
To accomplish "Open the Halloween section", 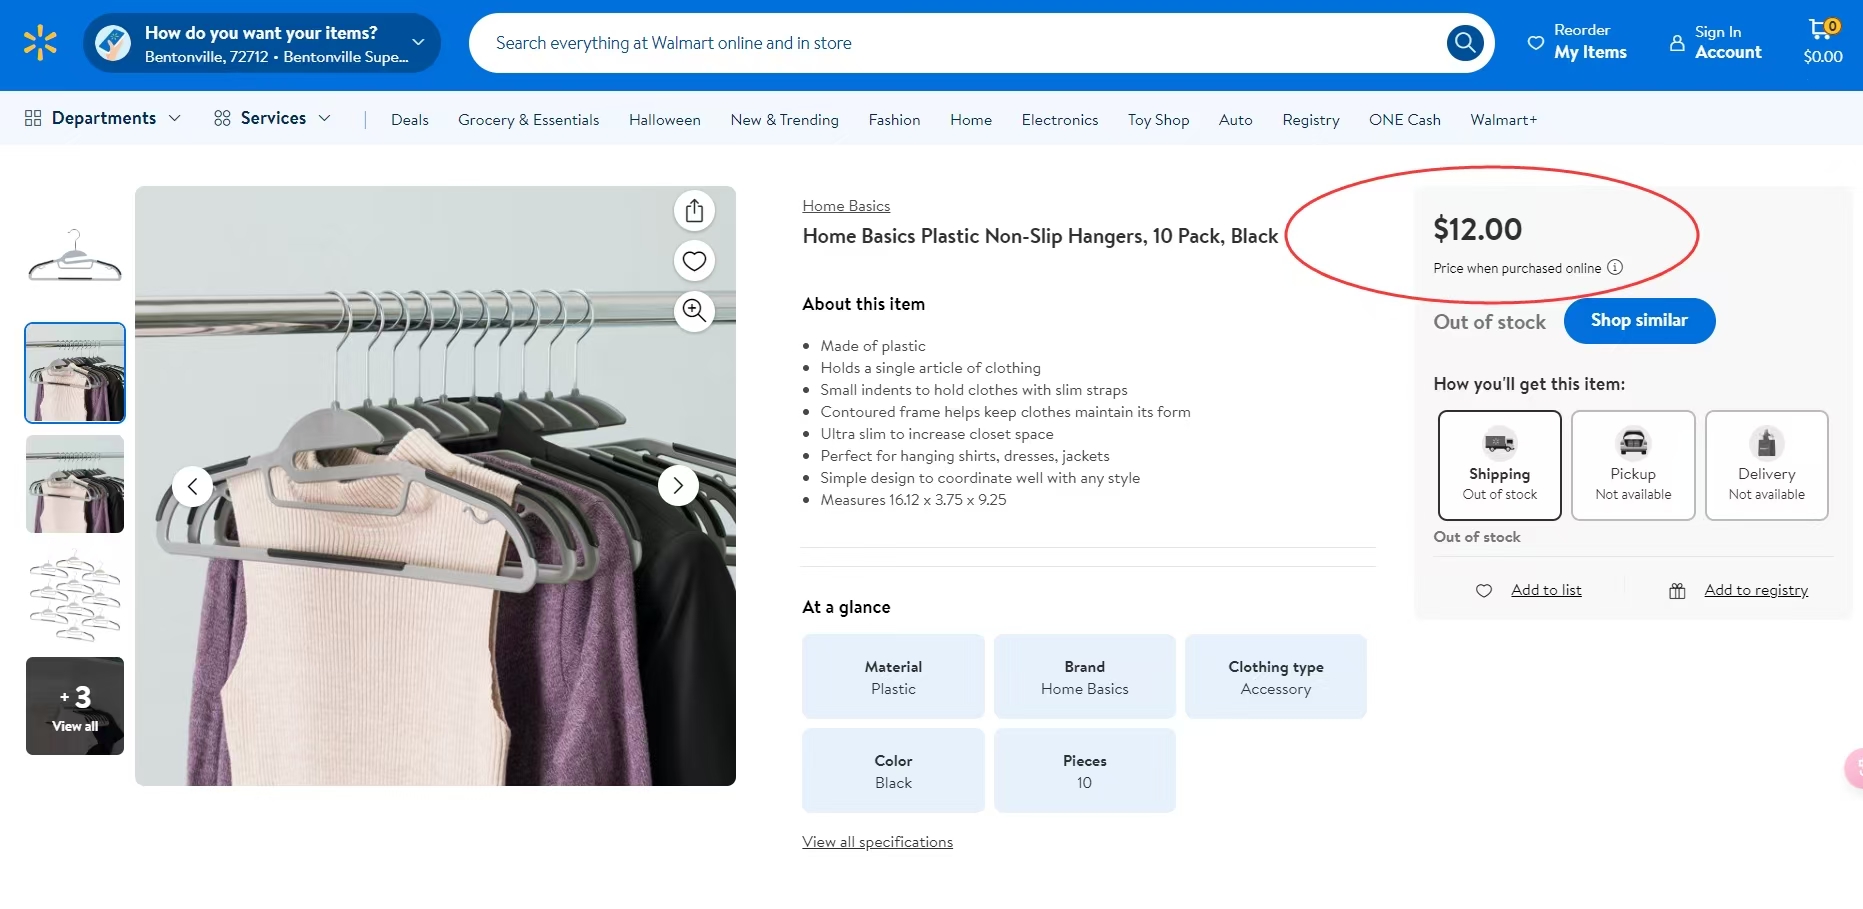I will pyautogui.click(x=665, y=120).
